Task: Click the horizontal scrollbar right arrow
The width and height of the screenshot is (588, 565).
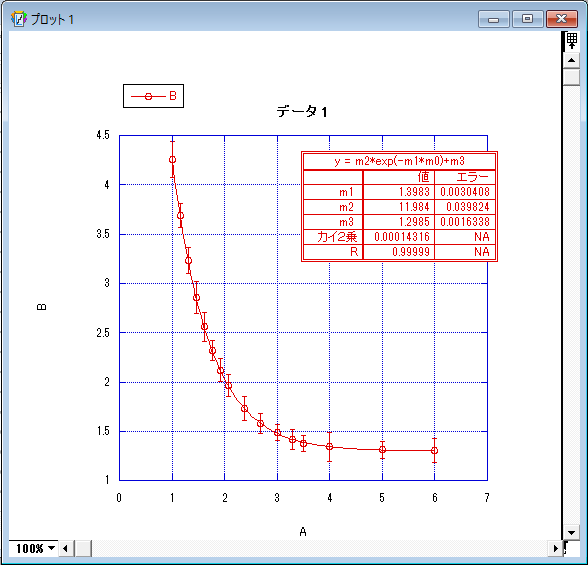Action: pos(556,549)
